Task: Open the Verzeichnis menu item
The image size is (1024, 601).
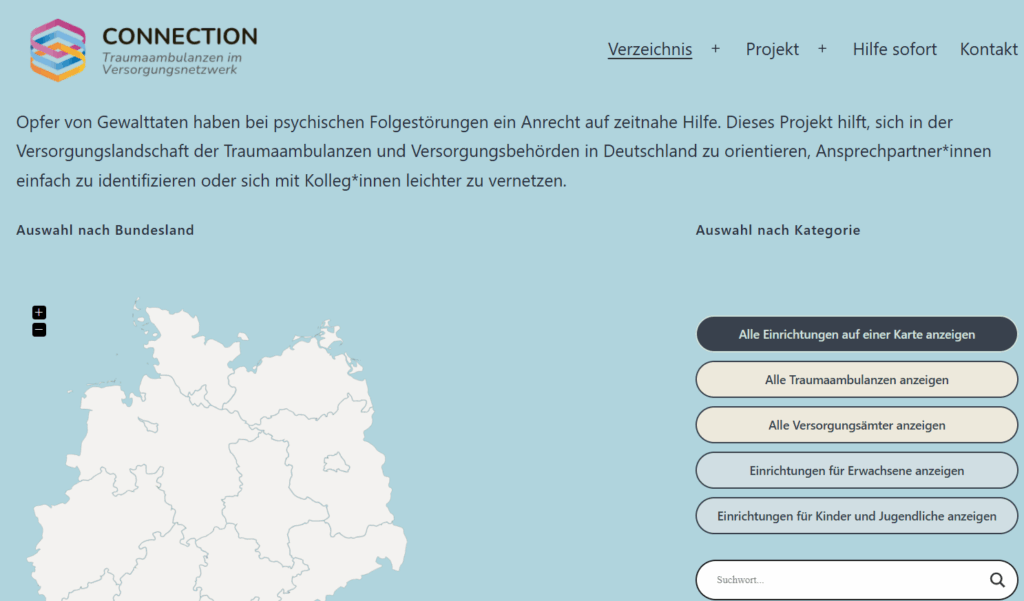Action: point(650,49)
